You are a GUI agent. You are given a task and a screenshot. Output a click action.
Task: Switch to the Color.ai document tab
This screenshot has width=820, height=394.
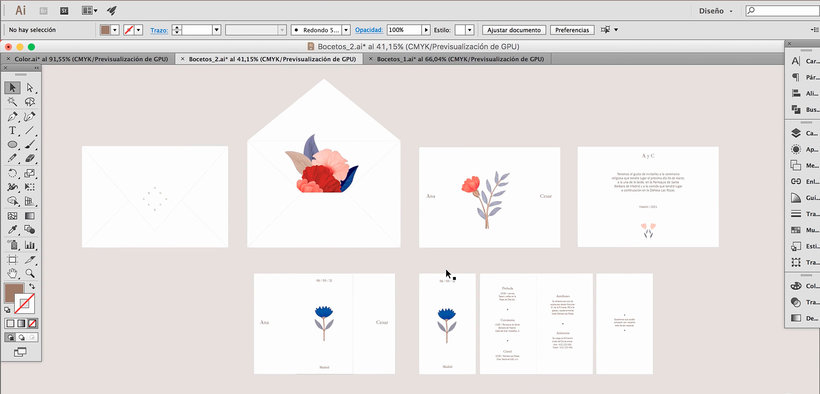[91, 59]
